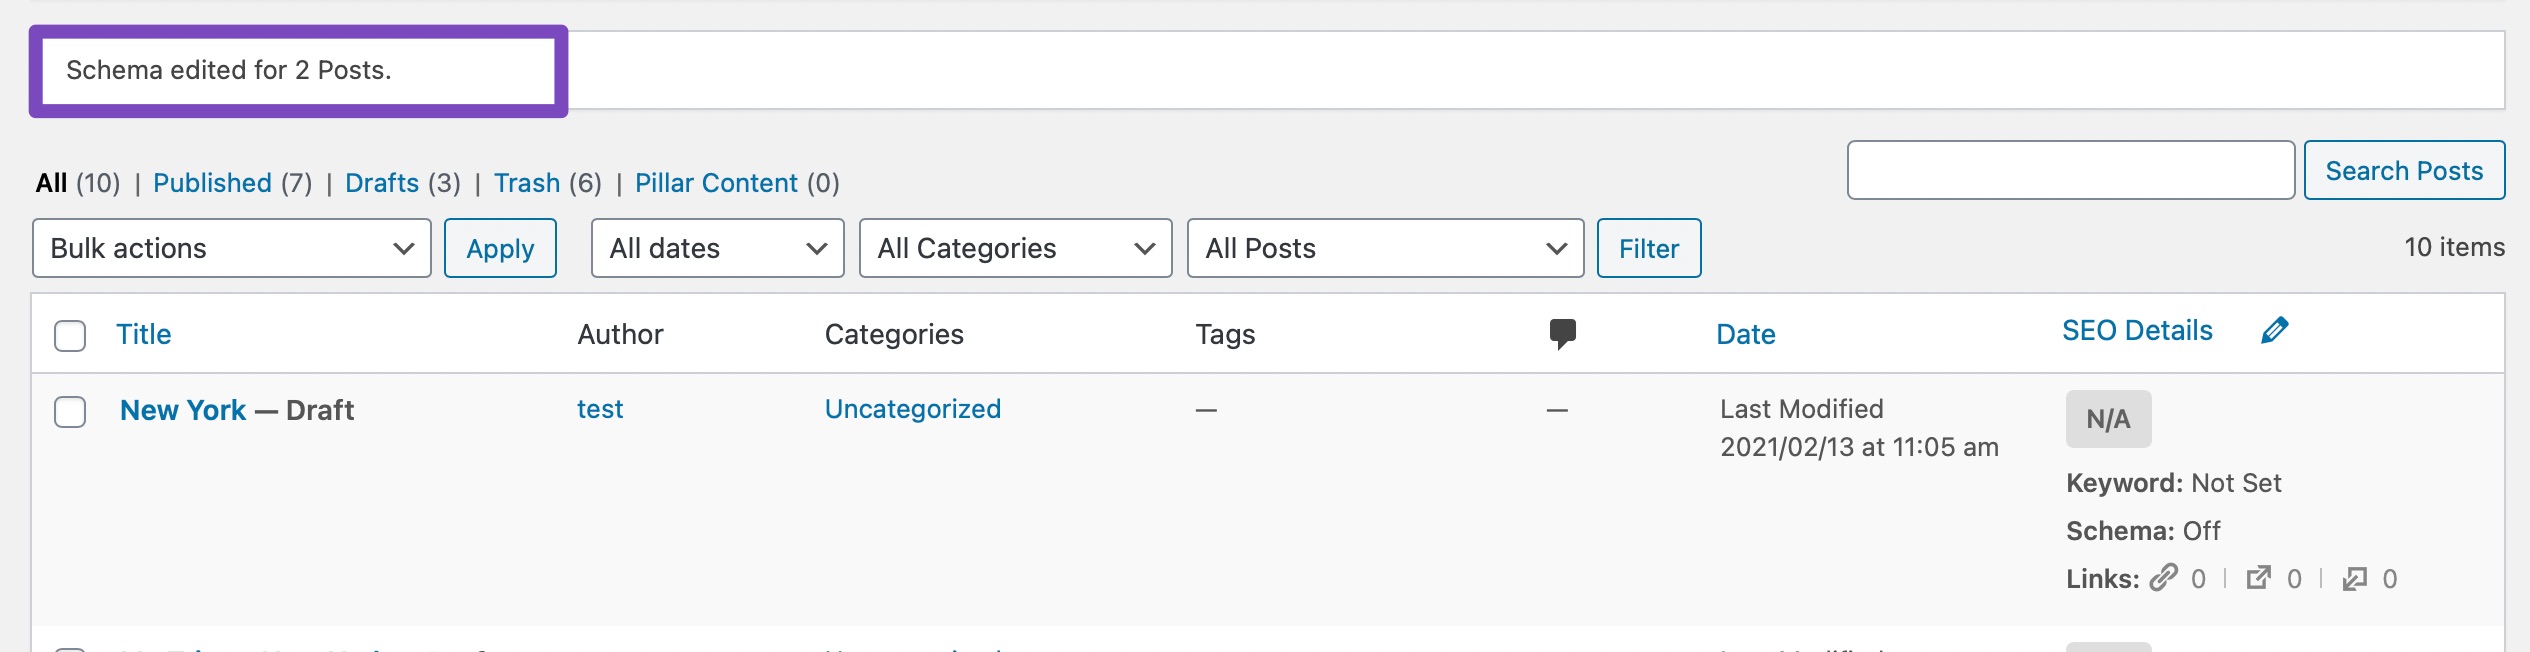Show the Drafts posts view

pyautogui.click(x=382, y=183)
